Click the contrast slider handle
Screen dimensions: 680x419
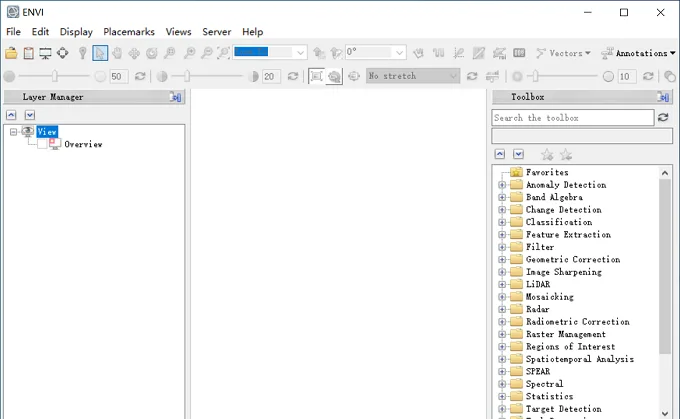click(x=187, y=76)
